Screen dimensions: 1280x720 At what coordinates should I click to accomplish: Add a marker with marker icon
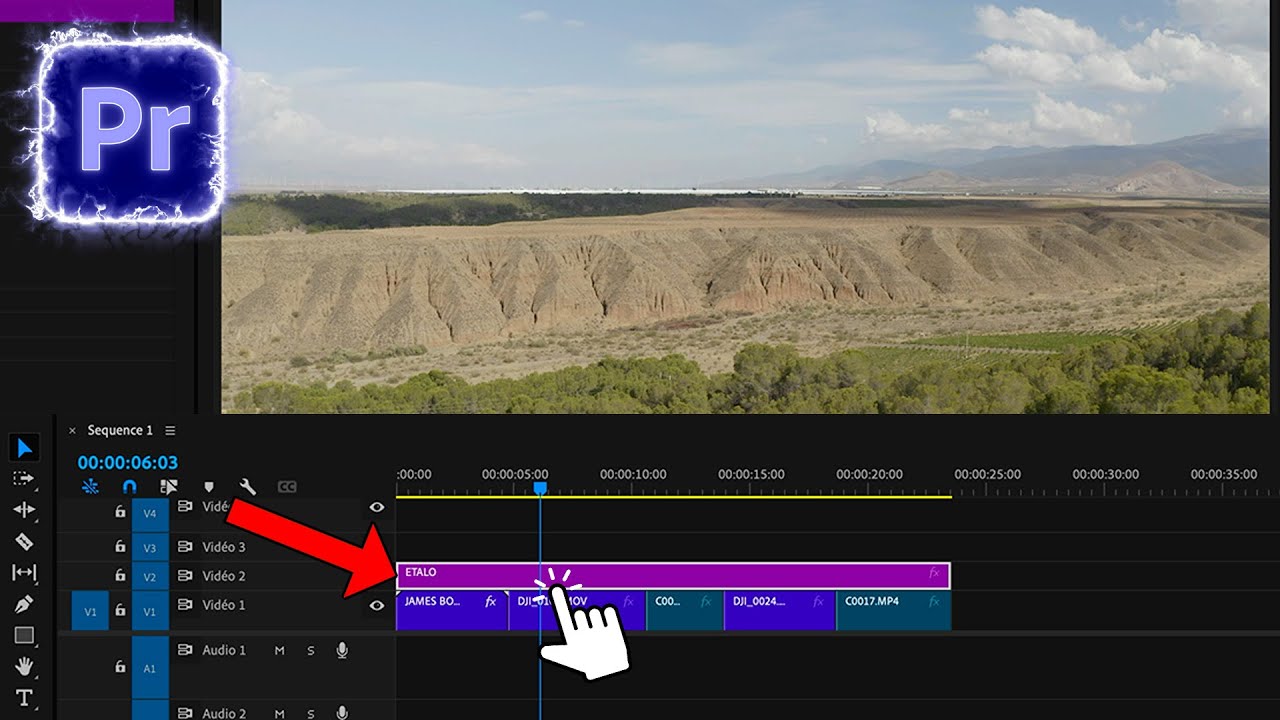click(209, 487)
